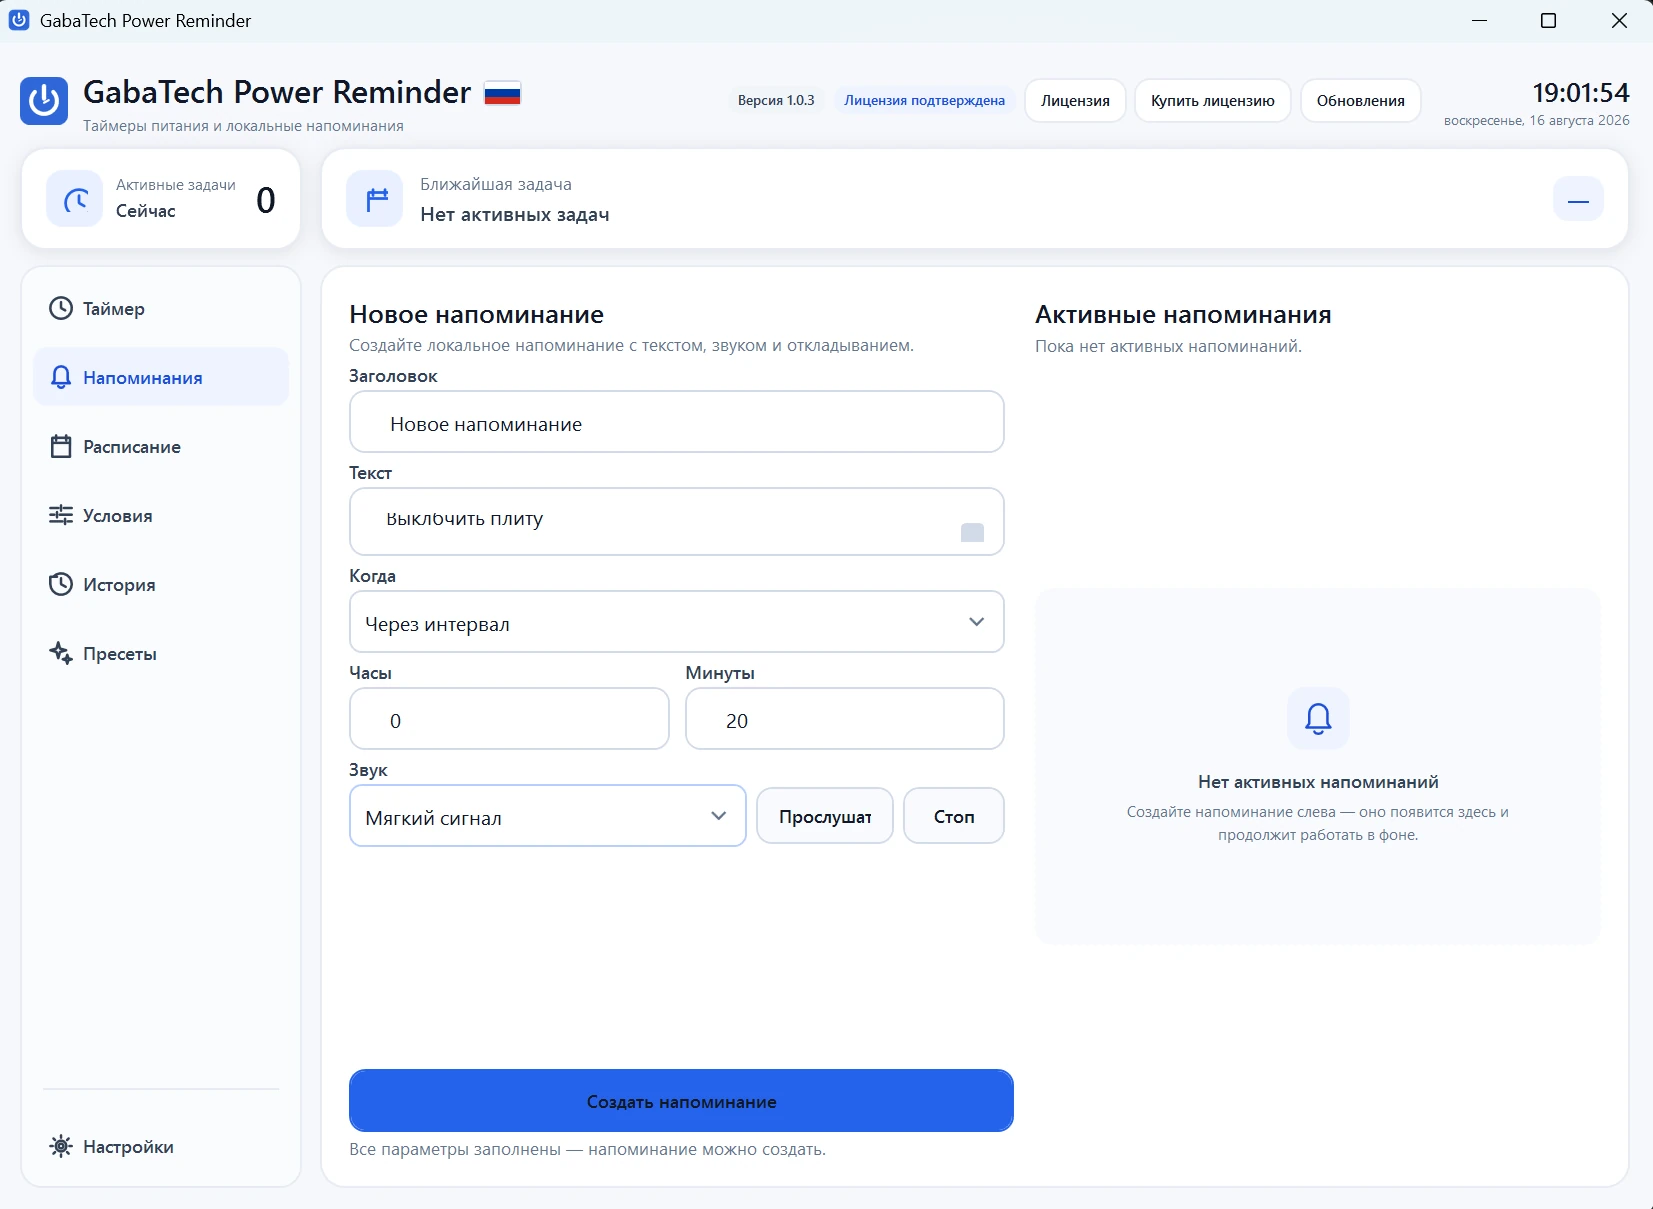1653x1209 pixels.
Task: Click the sparkle icon next to Пресеты
Action: coord(61,653)
